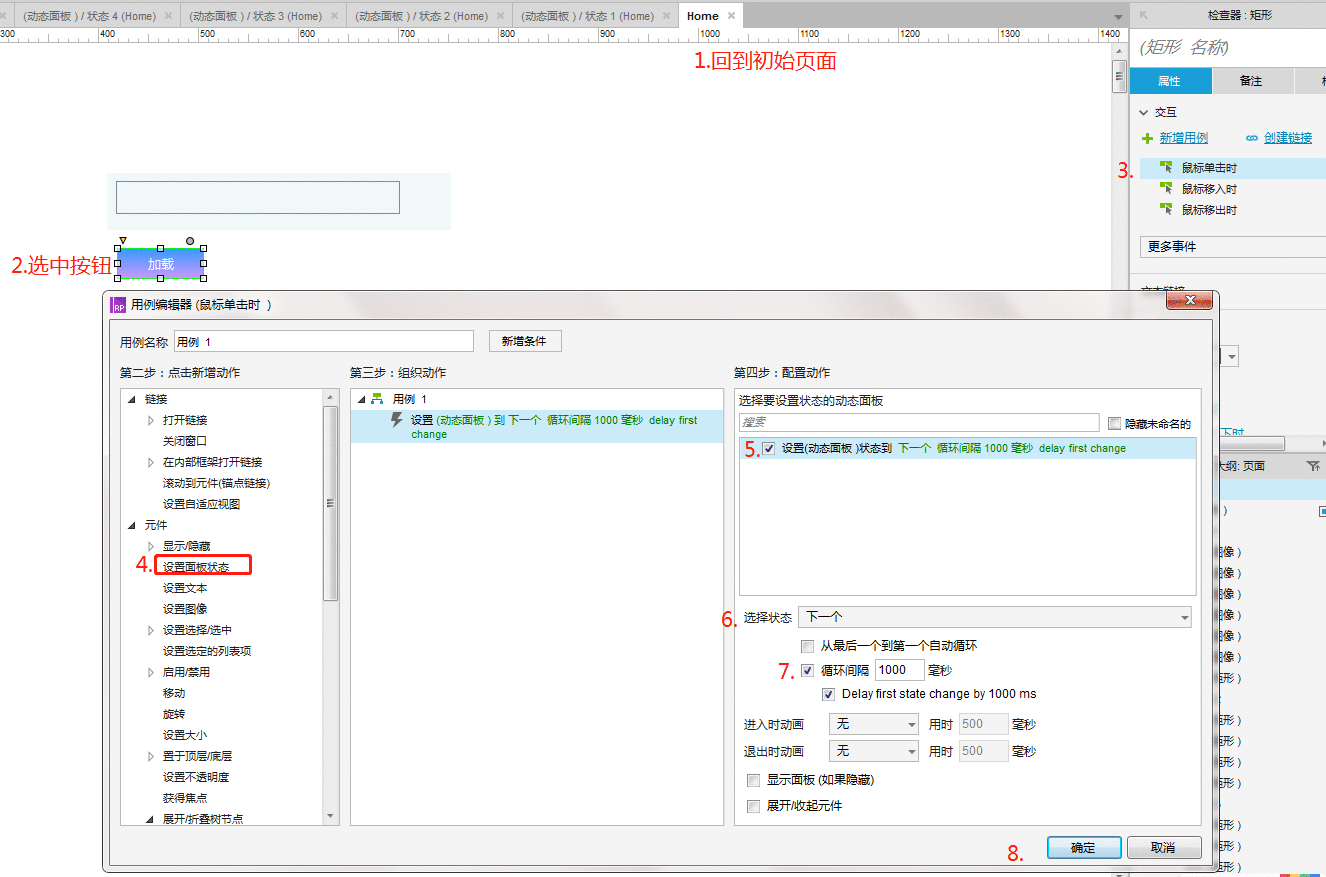
Task: Select the 关闭窗口 action
Action: 185,441
